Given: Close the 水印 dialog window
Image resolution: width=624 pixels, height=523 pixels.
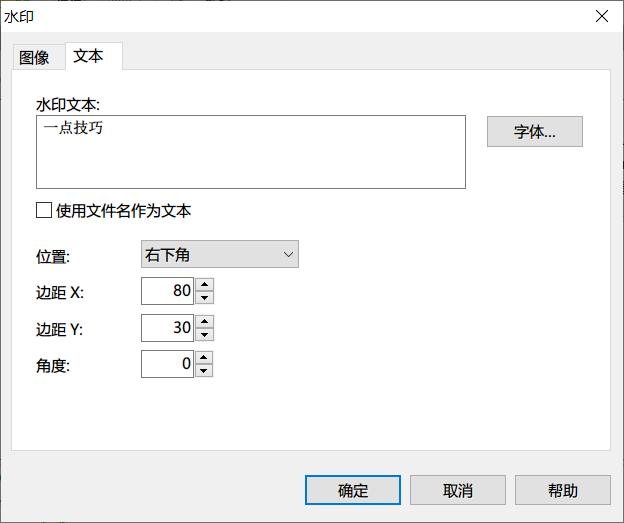Looking at the screenshot, I should coord(602,17).
